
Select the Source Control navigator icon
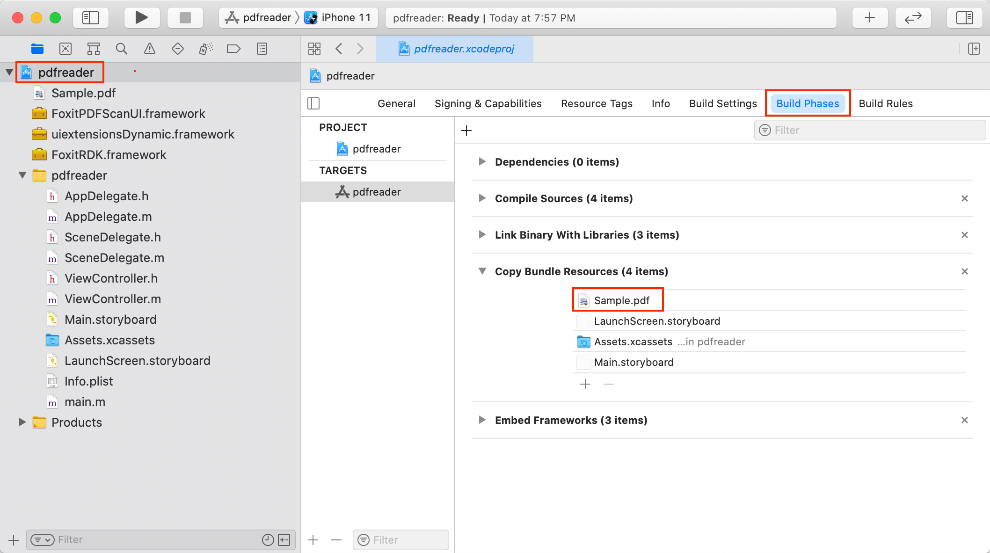click(x=65, y=48)
